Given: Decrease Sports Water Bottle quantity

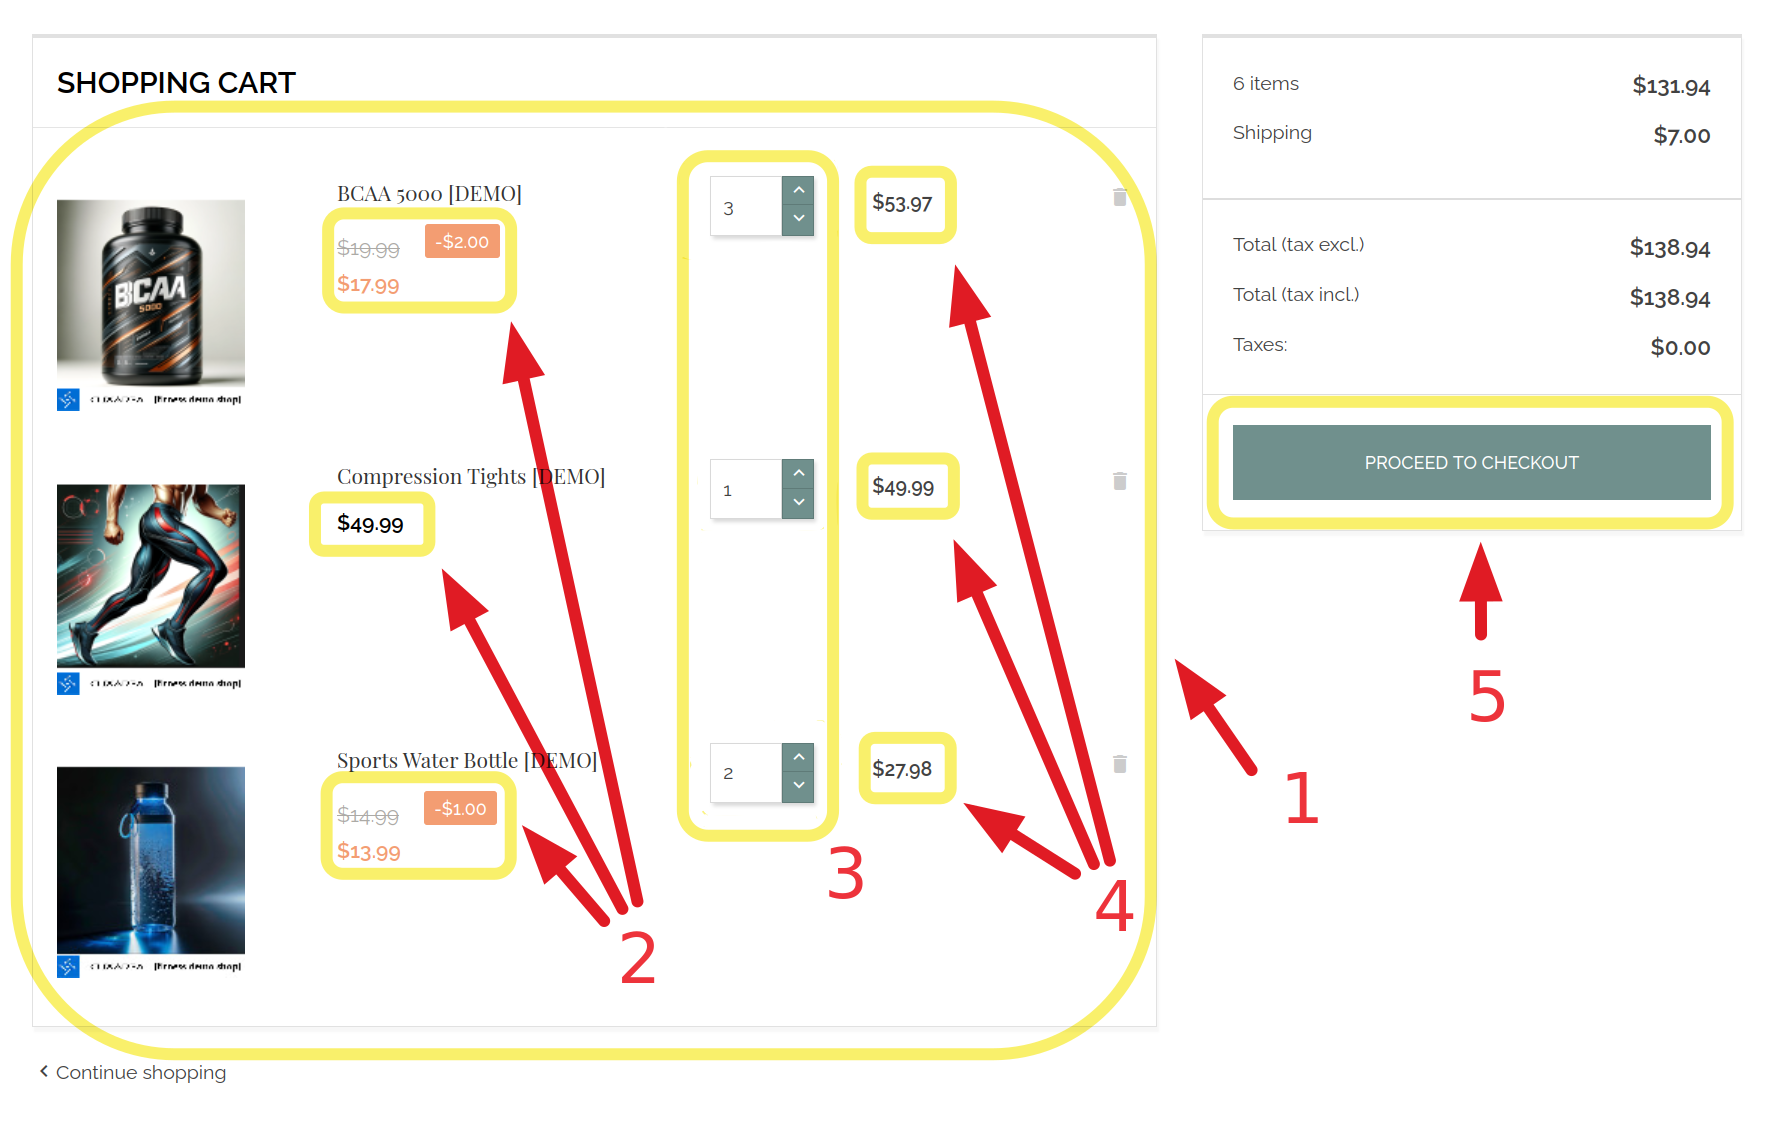Looking at the screenshot, I should [x=798, y=787].
